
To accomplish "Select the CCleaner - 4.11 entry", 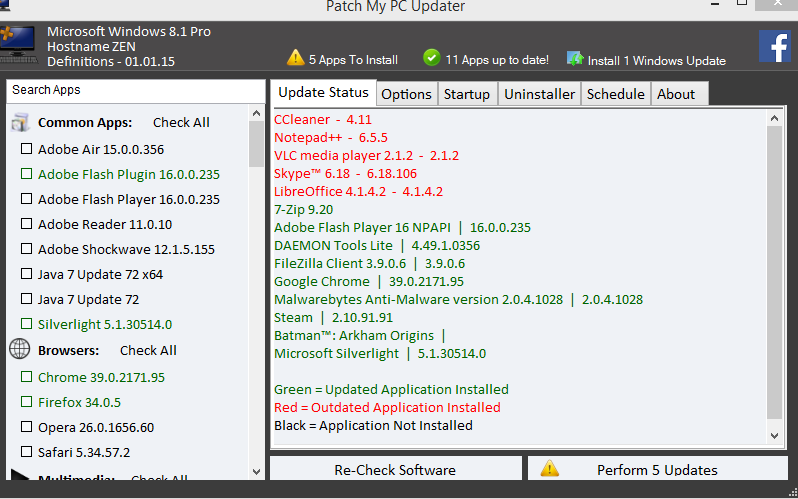I will [x=323, y=120].
